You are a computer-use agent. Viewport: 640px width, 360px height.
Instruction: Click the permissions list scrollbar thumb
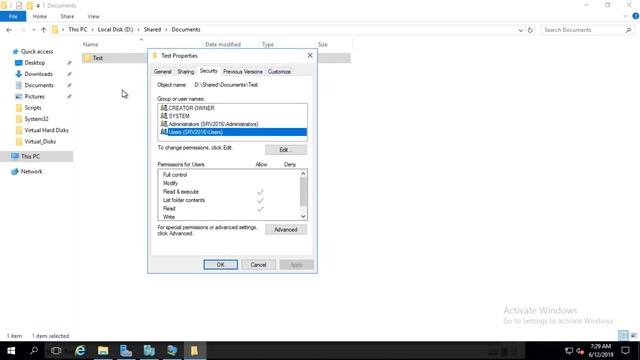[x=303, y=192]
